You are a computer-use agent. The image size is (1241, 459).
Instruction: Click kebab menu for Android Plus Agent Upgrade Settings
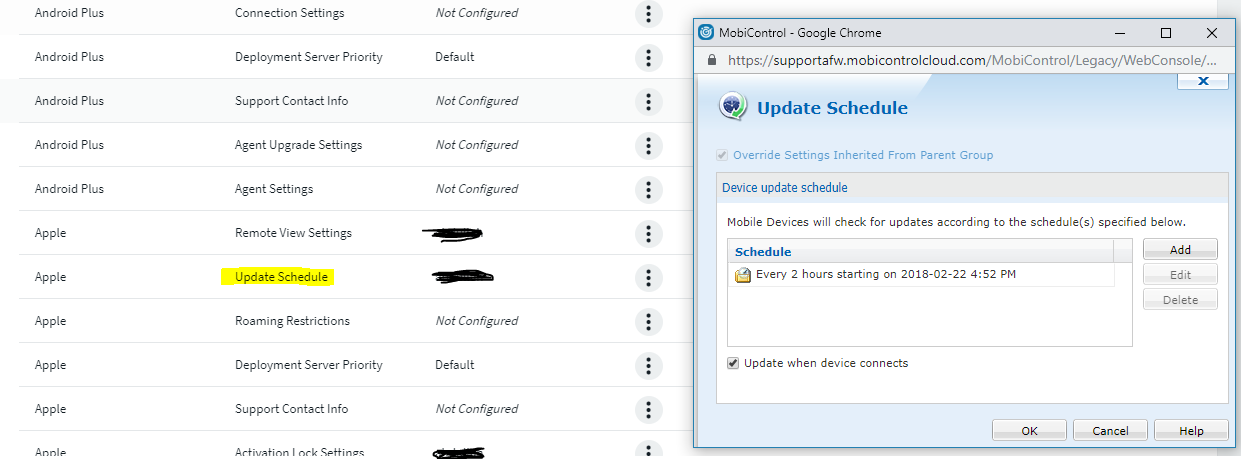[x=648, y=146]
